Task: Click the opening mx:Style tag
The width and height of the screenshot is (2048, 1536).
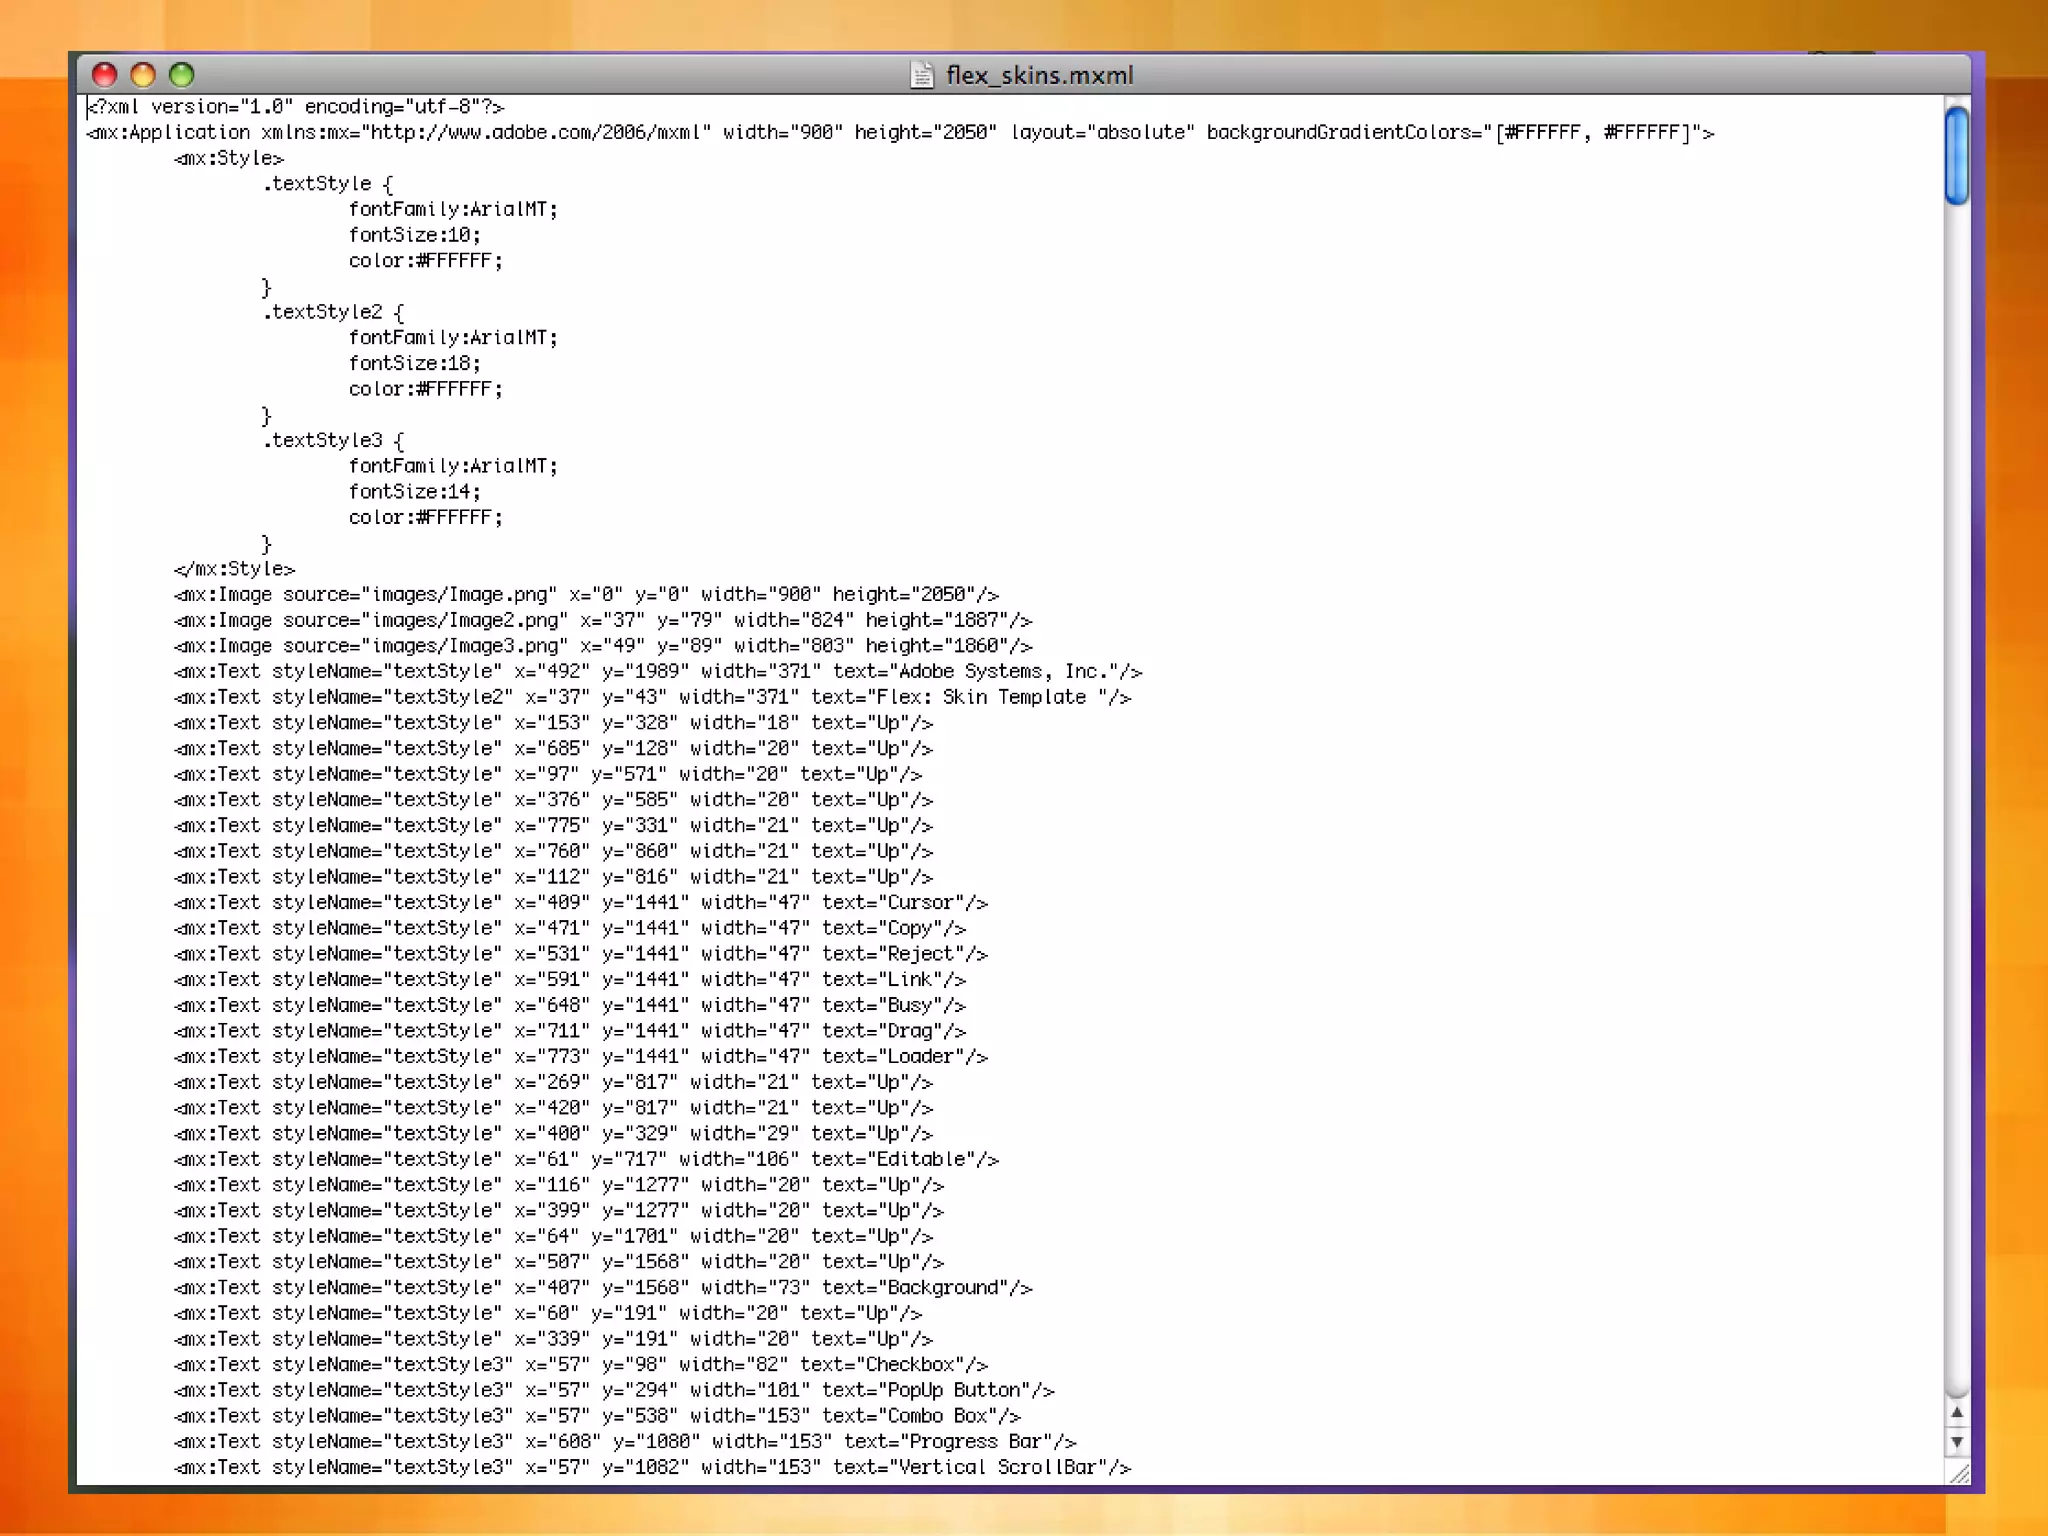Action: [229, 159]
